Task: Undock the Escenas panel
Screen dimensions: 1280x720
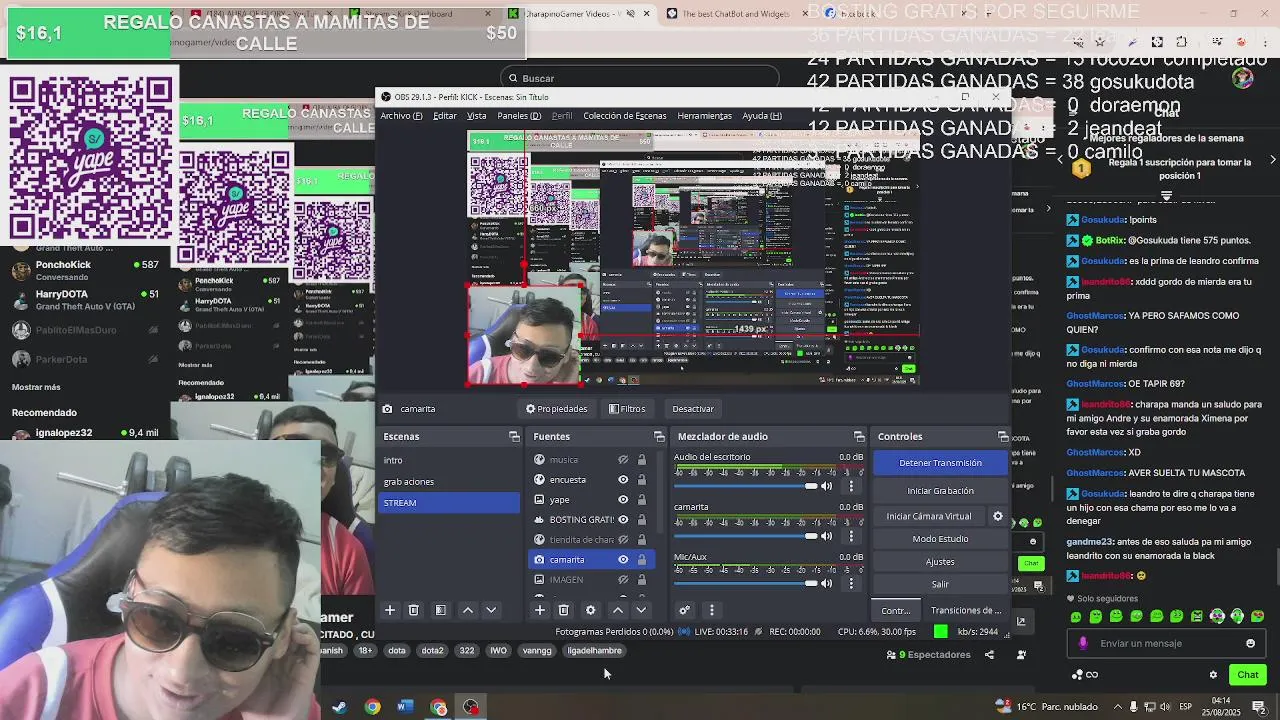Action: coord(514,437)
